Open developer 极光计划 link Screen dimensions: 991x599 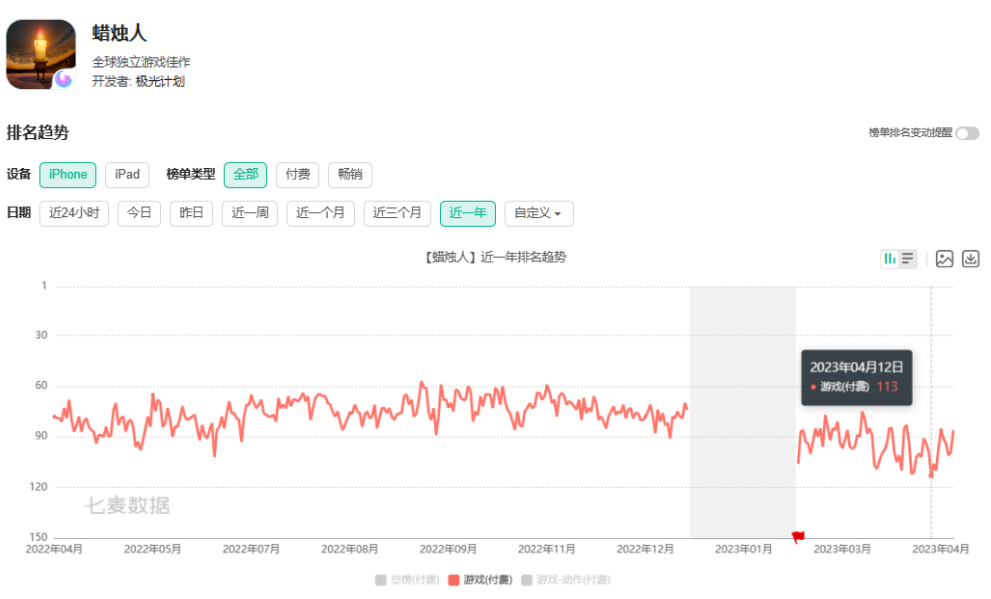160,82
